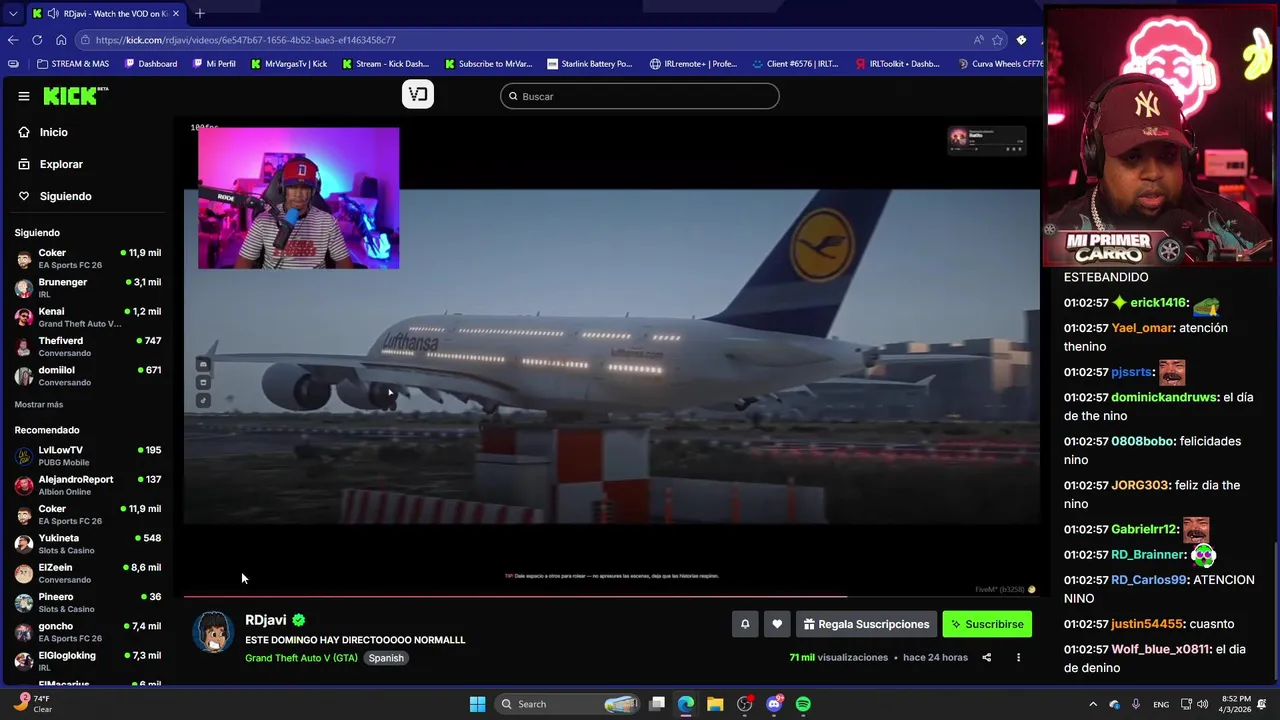Viewport: 1280px width, 720px height.
Task: Open Thefiverd followed channel
Action: pos(88,346)
